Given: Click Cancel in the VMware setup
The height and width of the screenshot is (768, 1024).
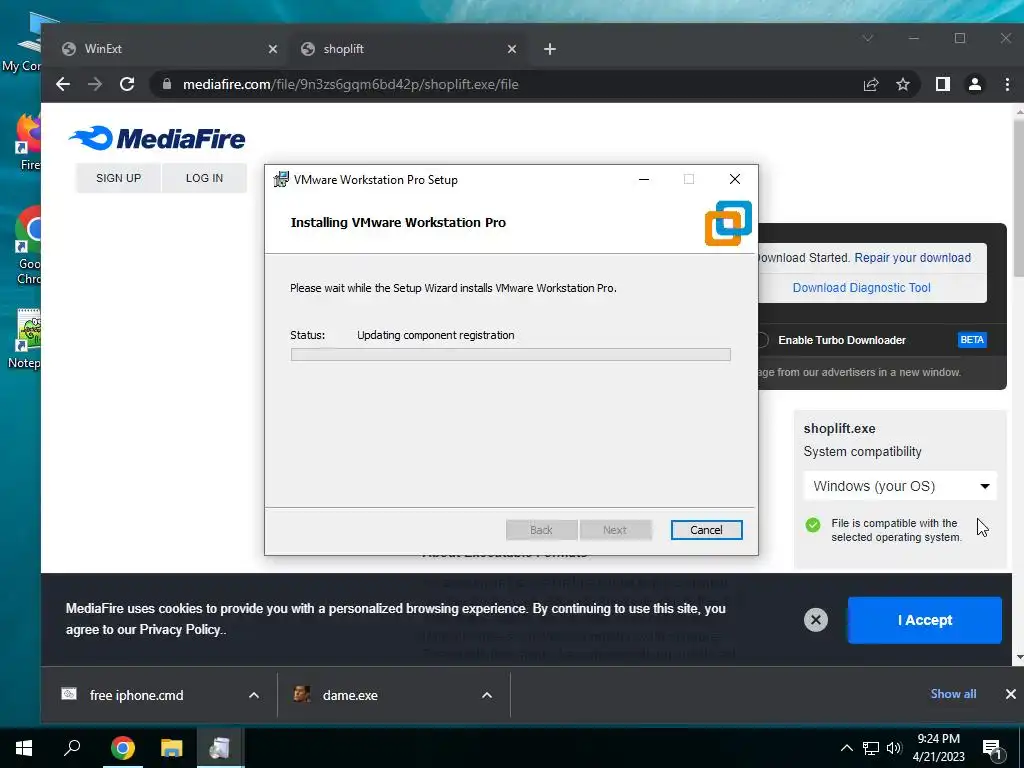Looking at the screenshot, I should [706, 530].
